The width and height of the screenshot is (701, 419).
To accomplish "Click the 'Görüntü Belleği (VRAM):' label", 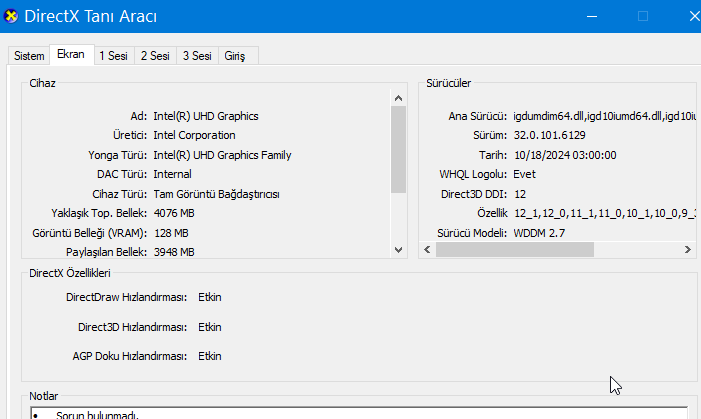I will [89, 233].
